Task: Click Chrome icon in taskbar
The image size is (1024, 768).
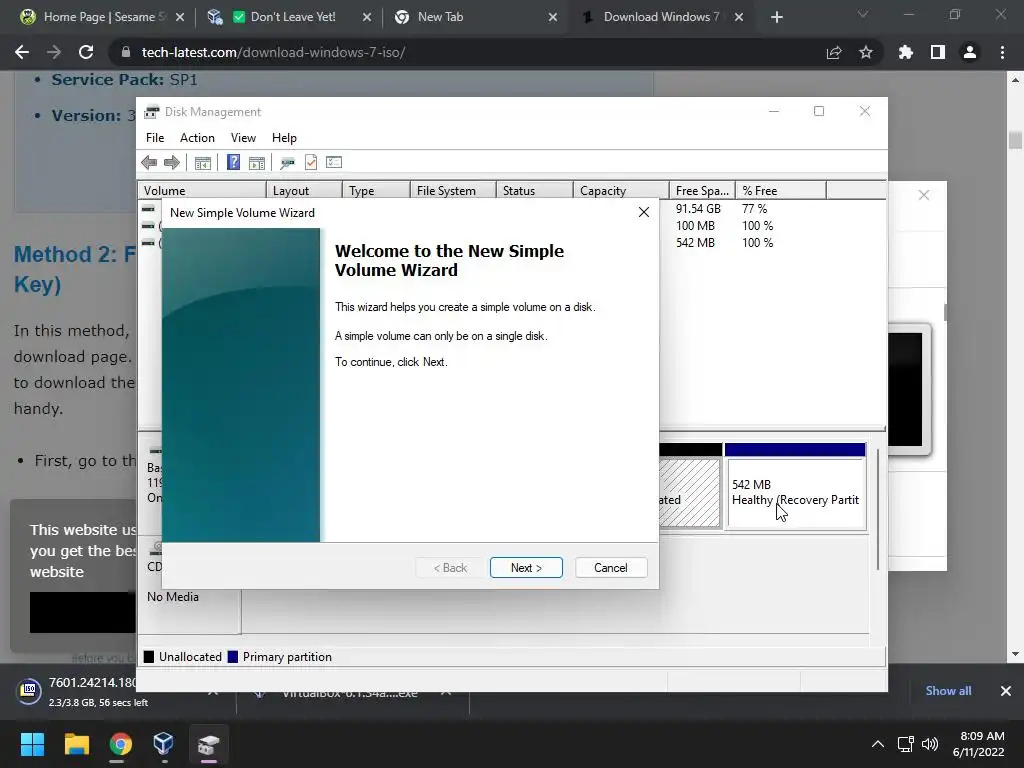Action: point(120,744)
